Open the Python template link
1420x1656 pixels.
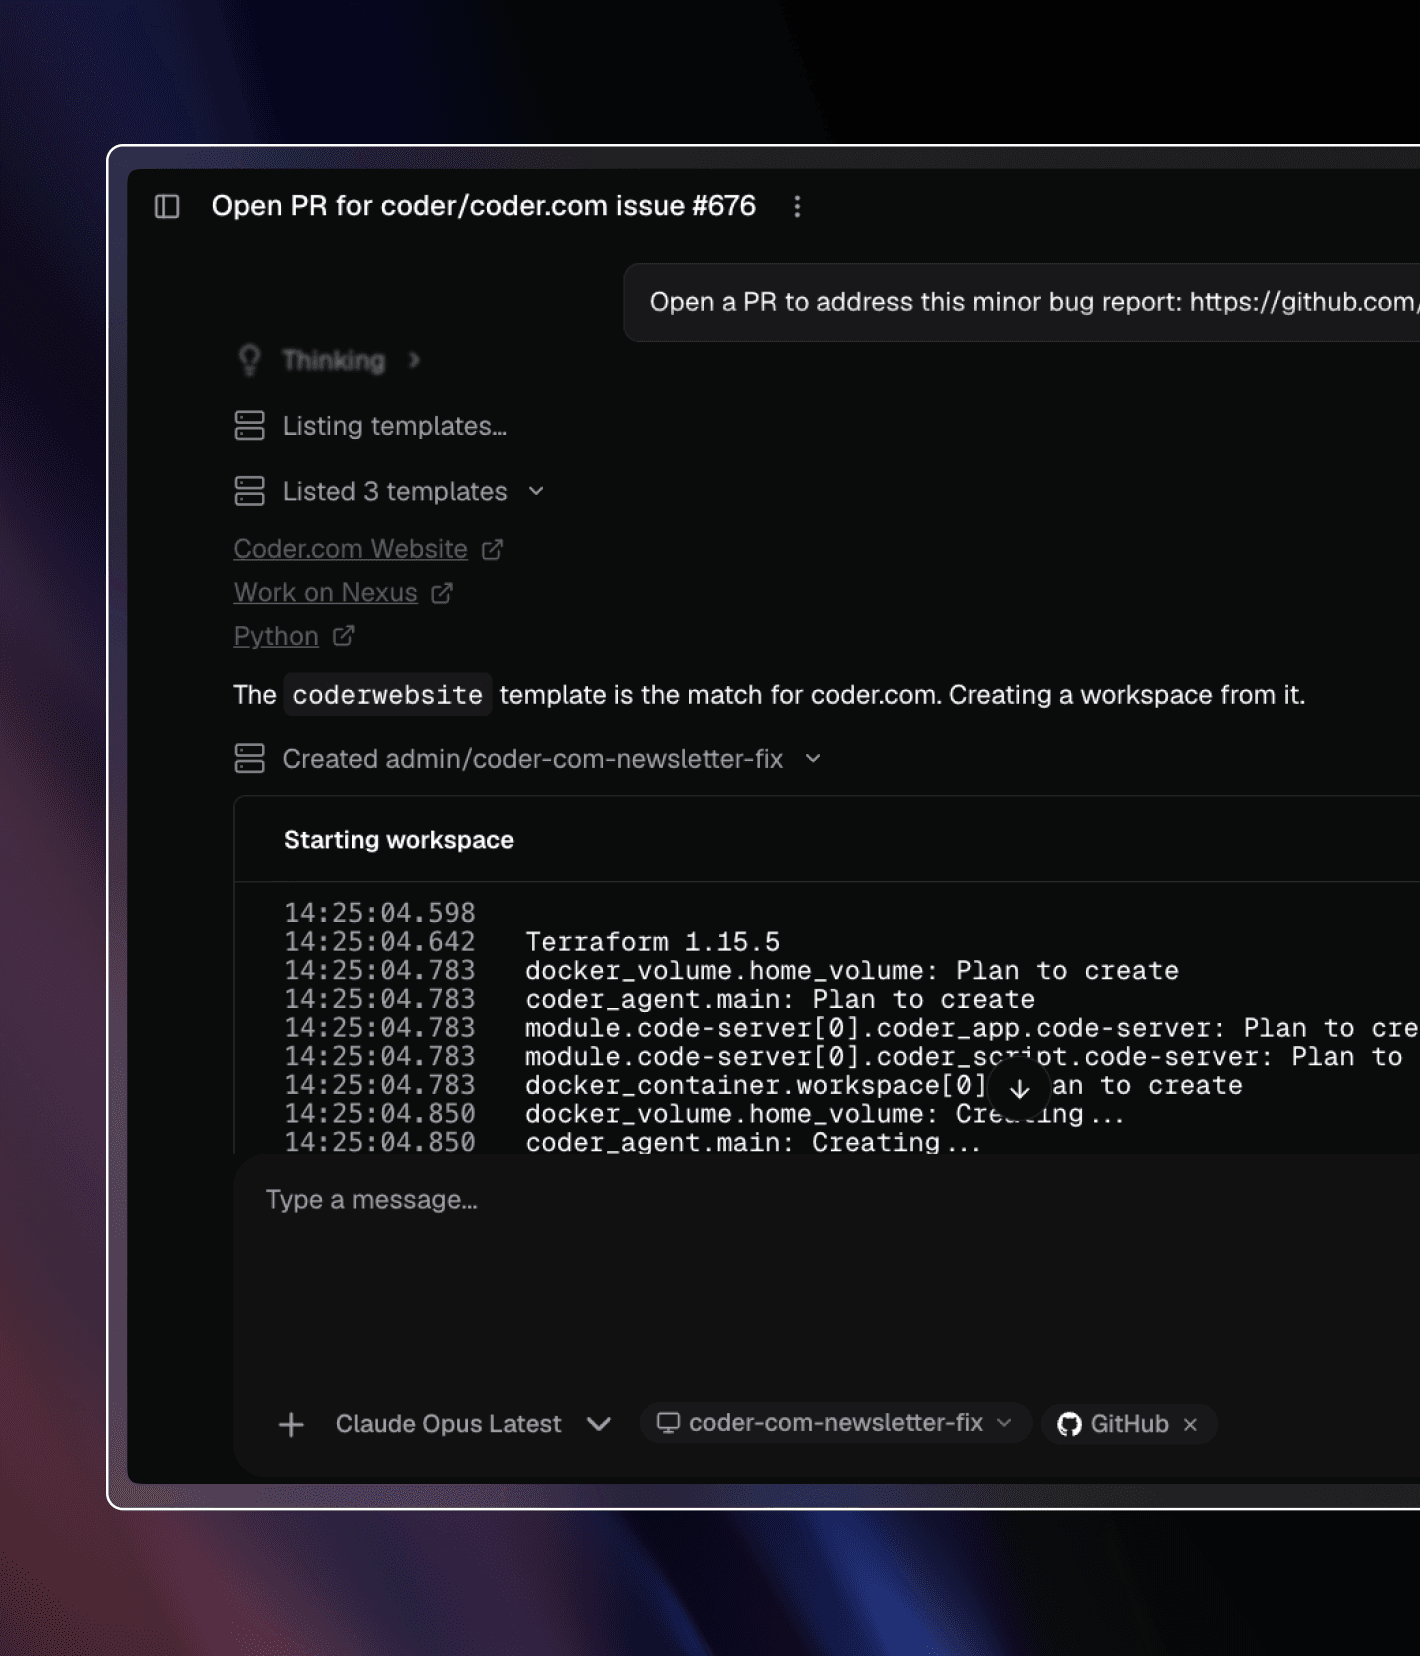click(x=276, y=636)
